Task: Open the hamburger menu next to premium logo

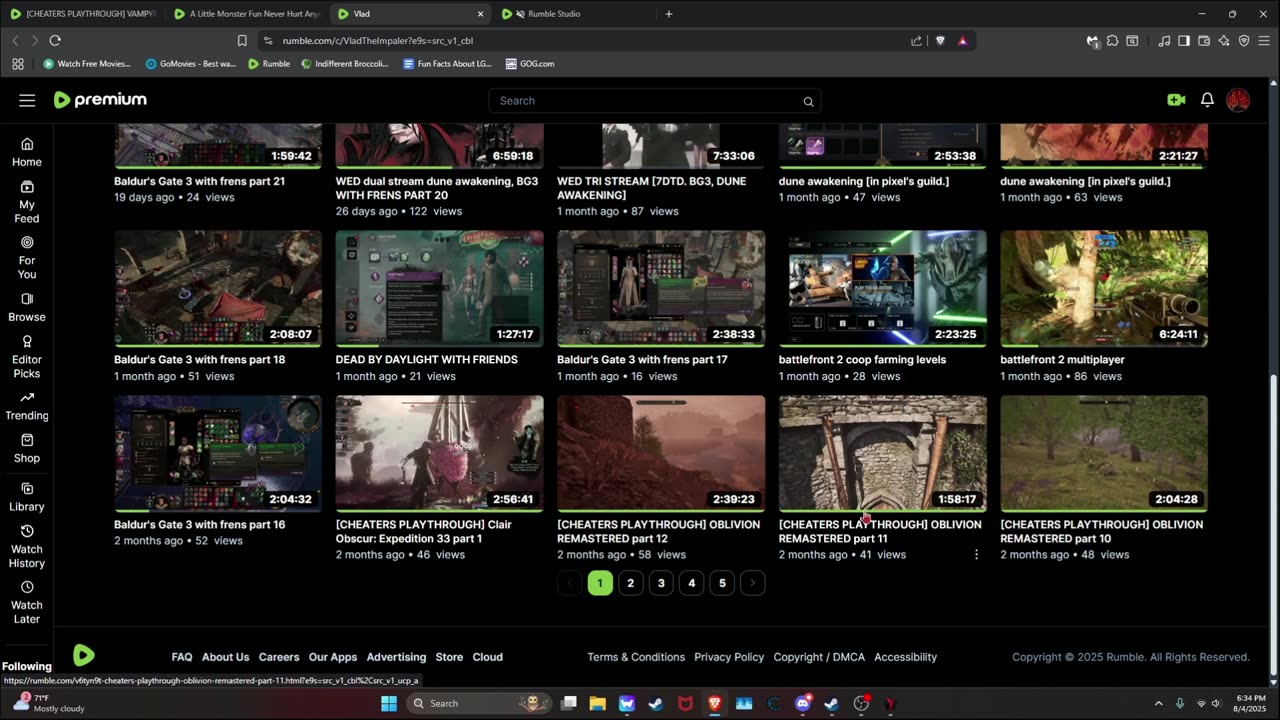Action: [27, 100]
